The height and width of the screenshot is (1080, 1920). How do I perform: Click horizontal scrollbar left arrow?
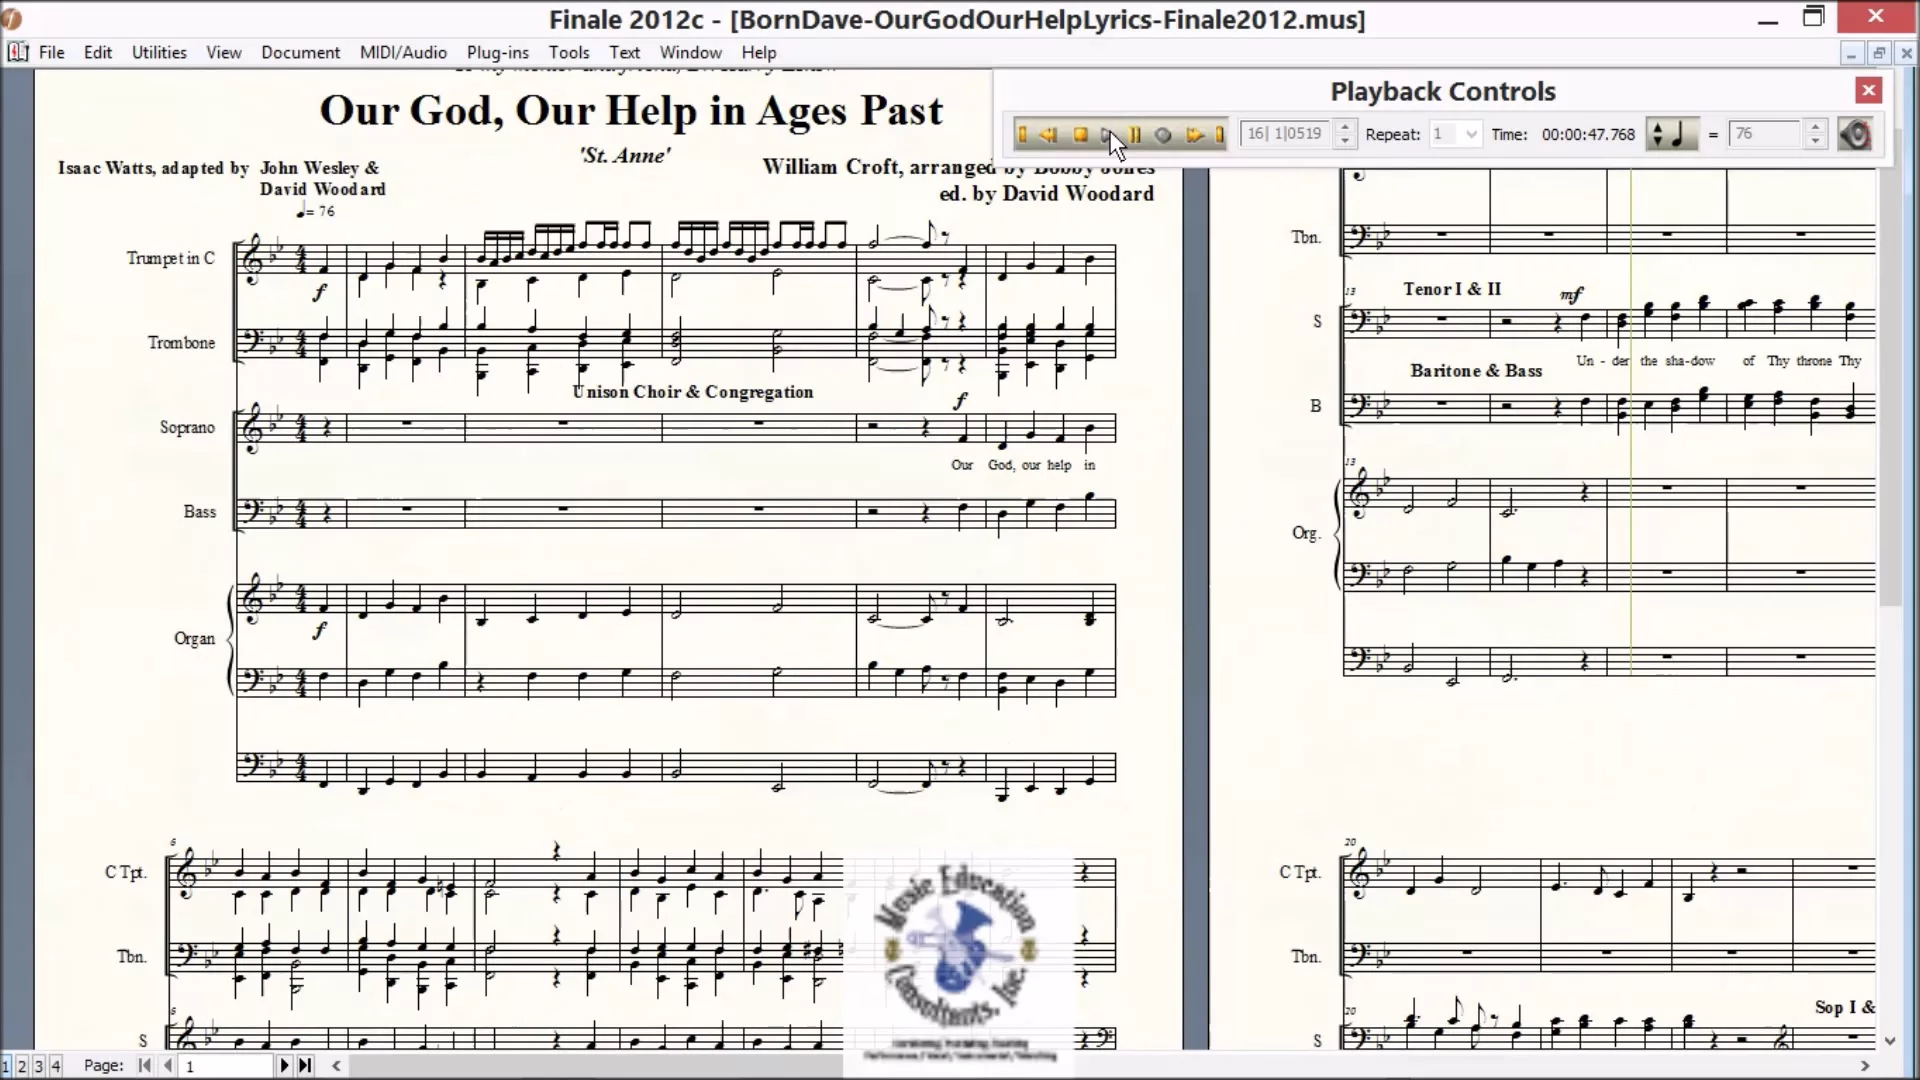[x=336, y=1066]
